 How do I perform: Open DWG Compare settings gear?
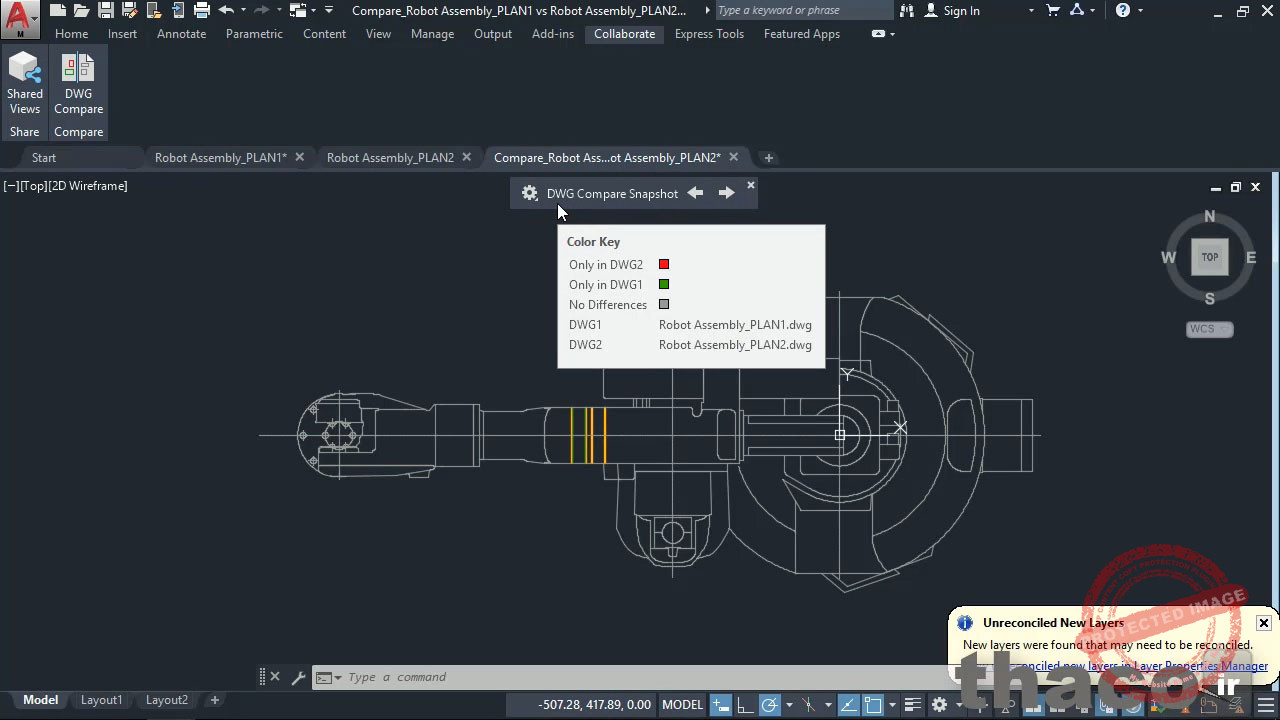[530, 194]
